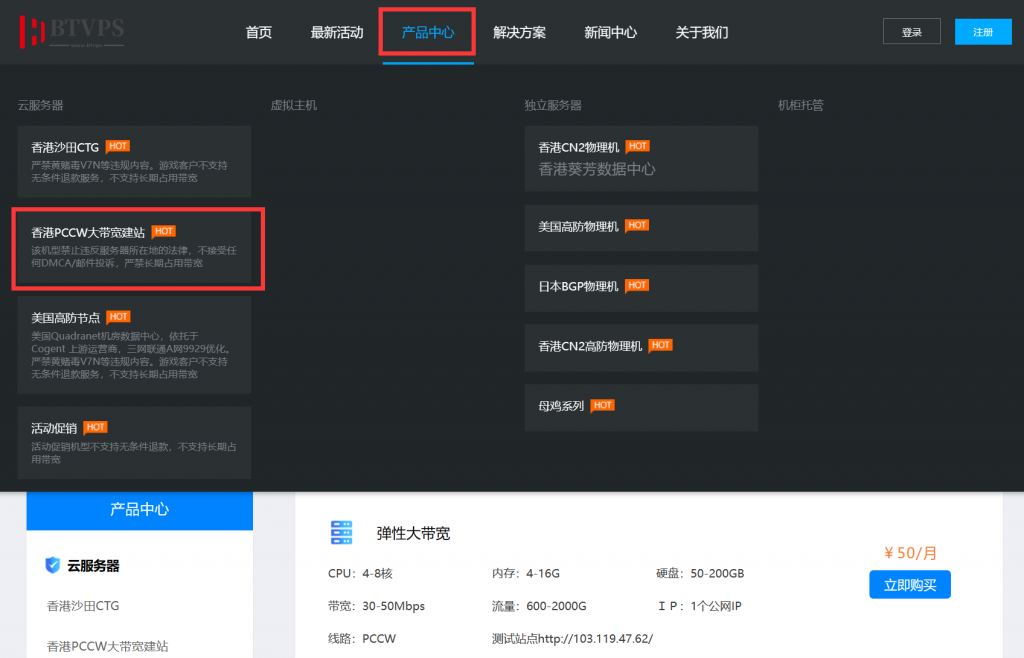This screenshot has height=658, width=1024.
Task: Click the 机柜托管 column heading
Action: [x=801, y=105]
